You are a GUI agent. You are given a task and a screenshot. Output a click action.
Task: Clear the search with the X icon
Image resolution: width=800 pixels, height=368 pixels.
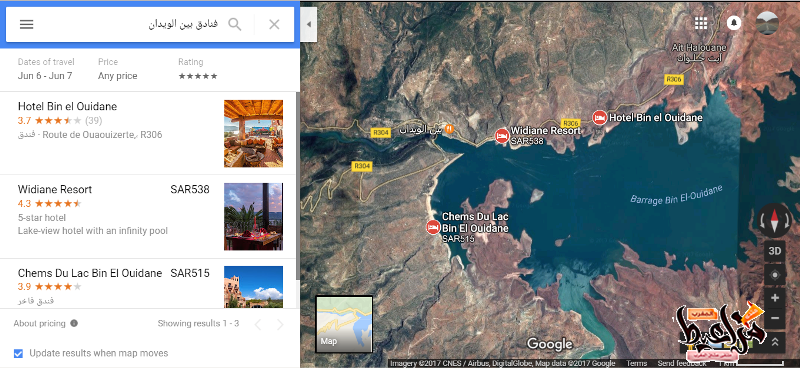tap(274, 24)
